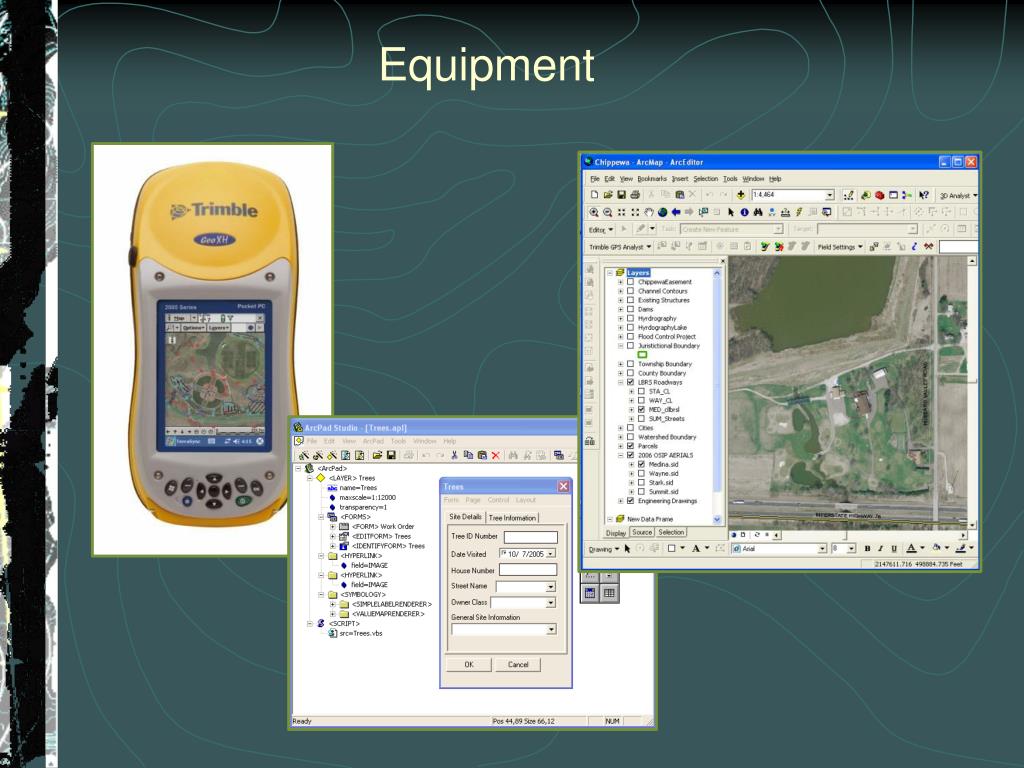Click the Find binoculars icon in ArcMap

click(758, 212)
